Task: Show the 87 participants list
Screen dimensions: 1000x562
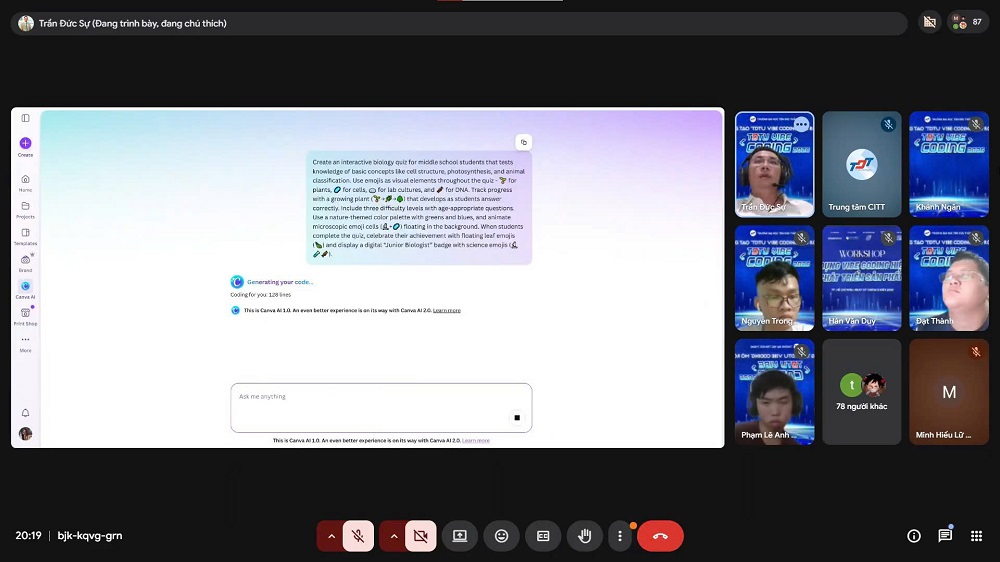Action: [x=968, y=22]
